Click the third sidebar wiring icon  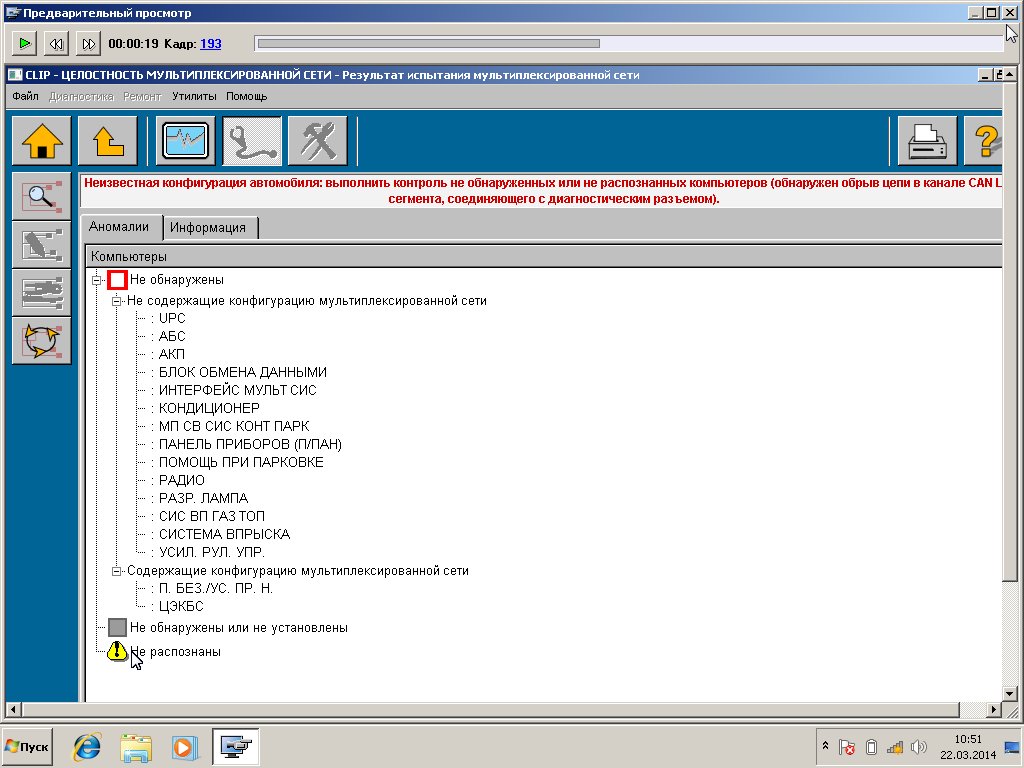pyautogui.click(x=42, y=293)
